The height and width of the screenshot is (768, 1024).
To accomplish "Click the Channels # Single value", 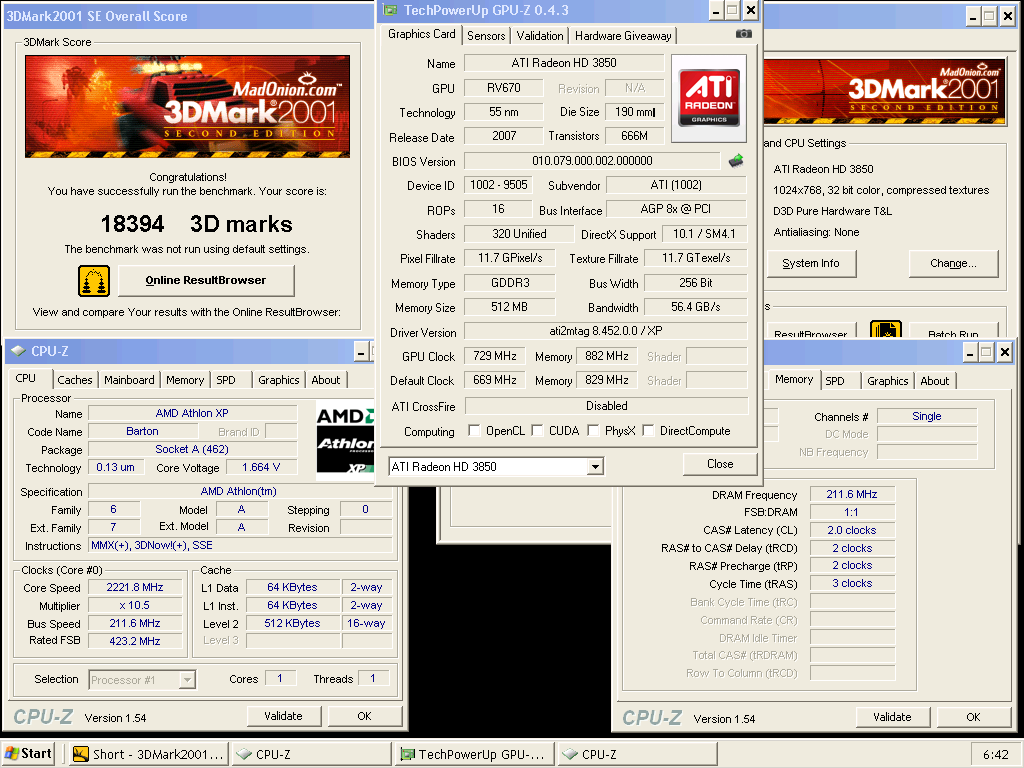I will click(x=927, y=417).
